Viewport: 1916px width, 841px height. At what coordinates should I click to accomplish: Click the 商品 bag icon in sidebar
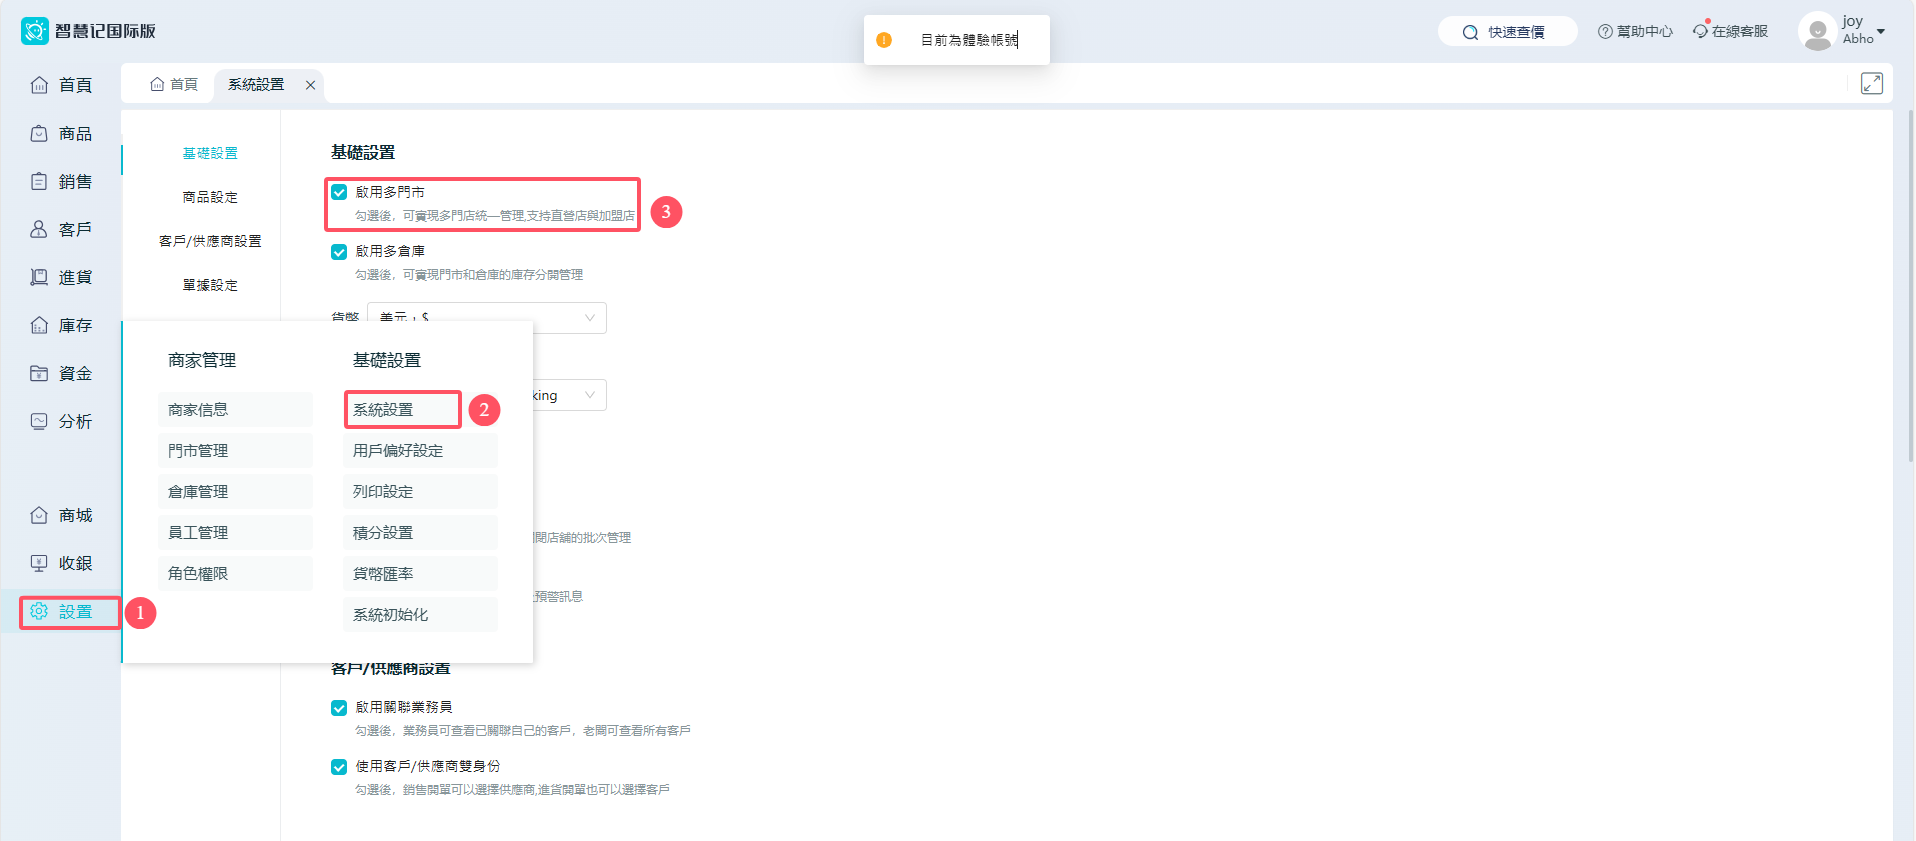39,133
